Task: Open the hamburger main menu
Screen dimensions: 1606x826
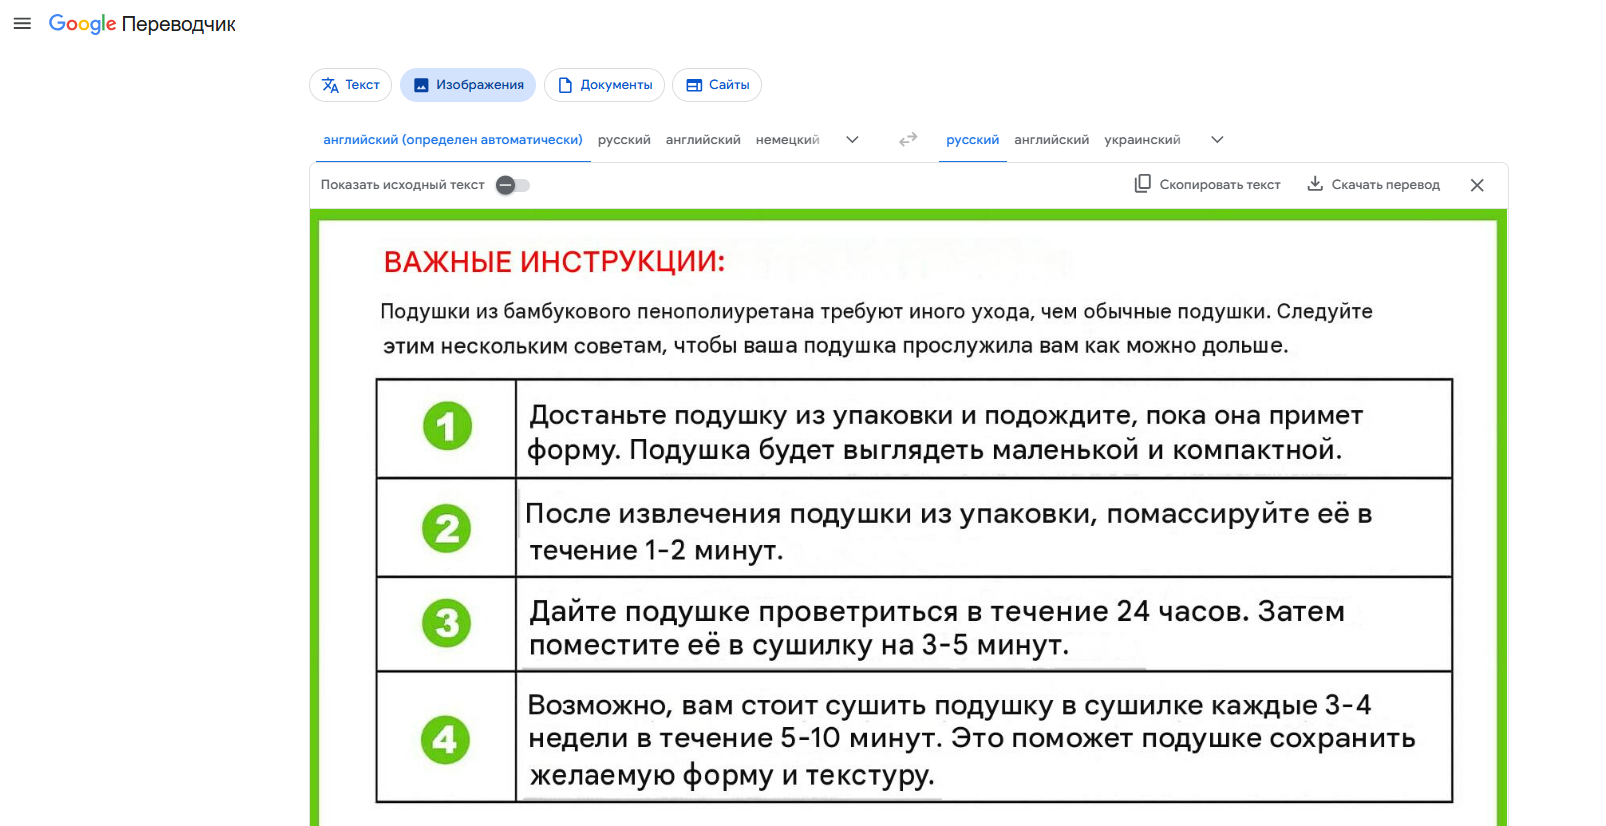Action: pos(22,23)
